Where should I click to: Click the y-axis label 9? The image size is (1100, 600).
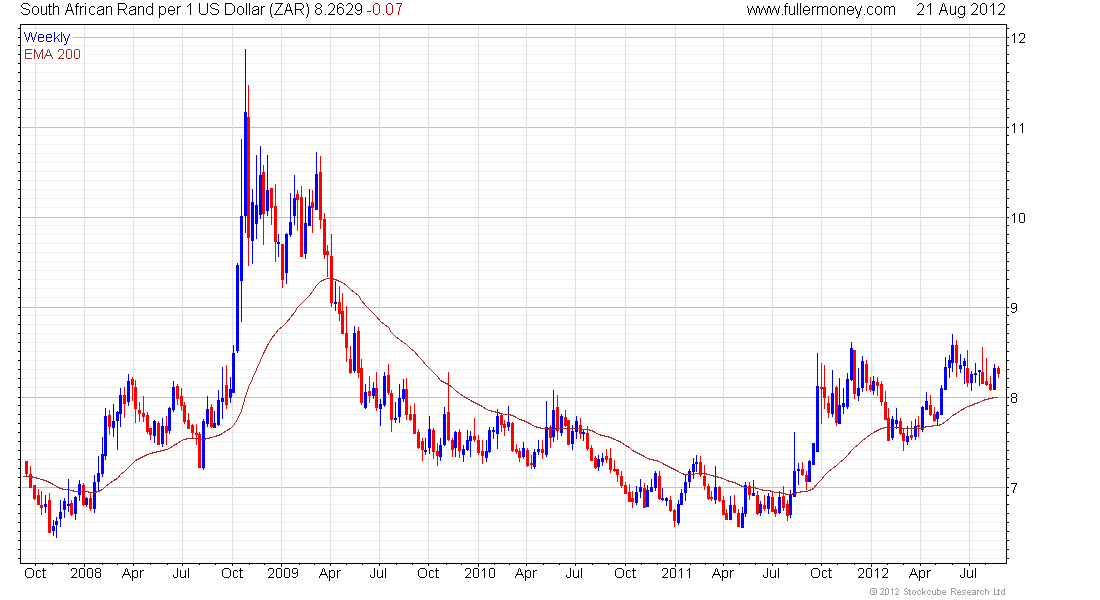point(1013,307)
